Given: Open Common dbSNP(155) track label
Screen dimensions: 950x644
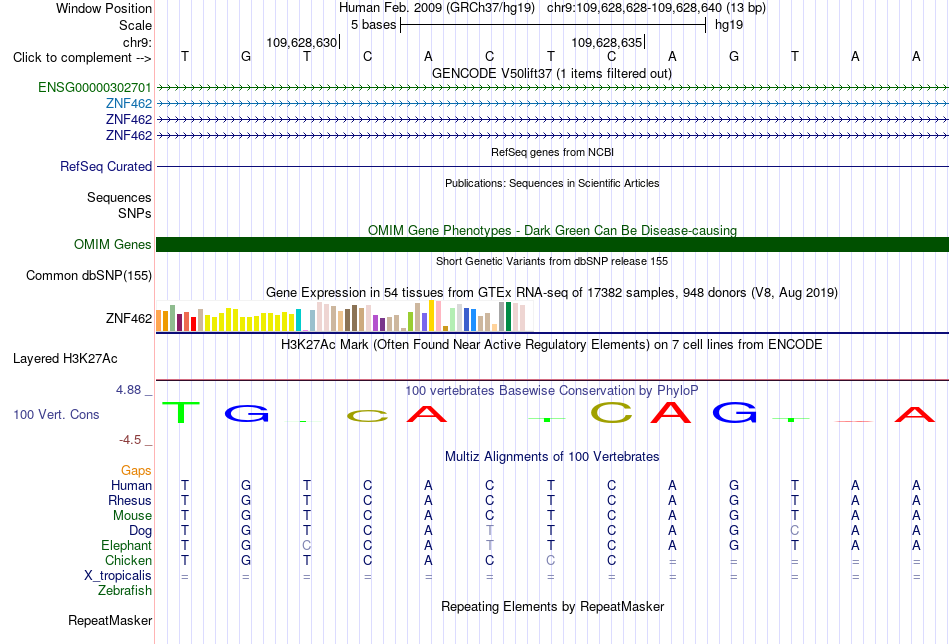Looking at the screenshot, I should coord(88,275).
